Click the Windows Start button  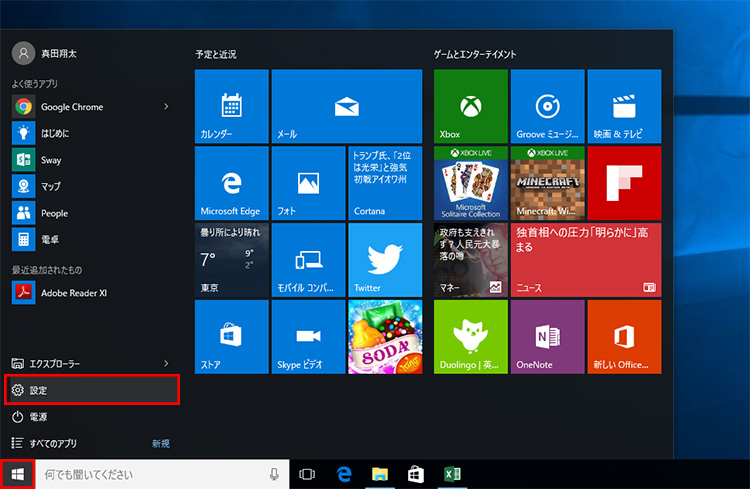coord(17,474)
